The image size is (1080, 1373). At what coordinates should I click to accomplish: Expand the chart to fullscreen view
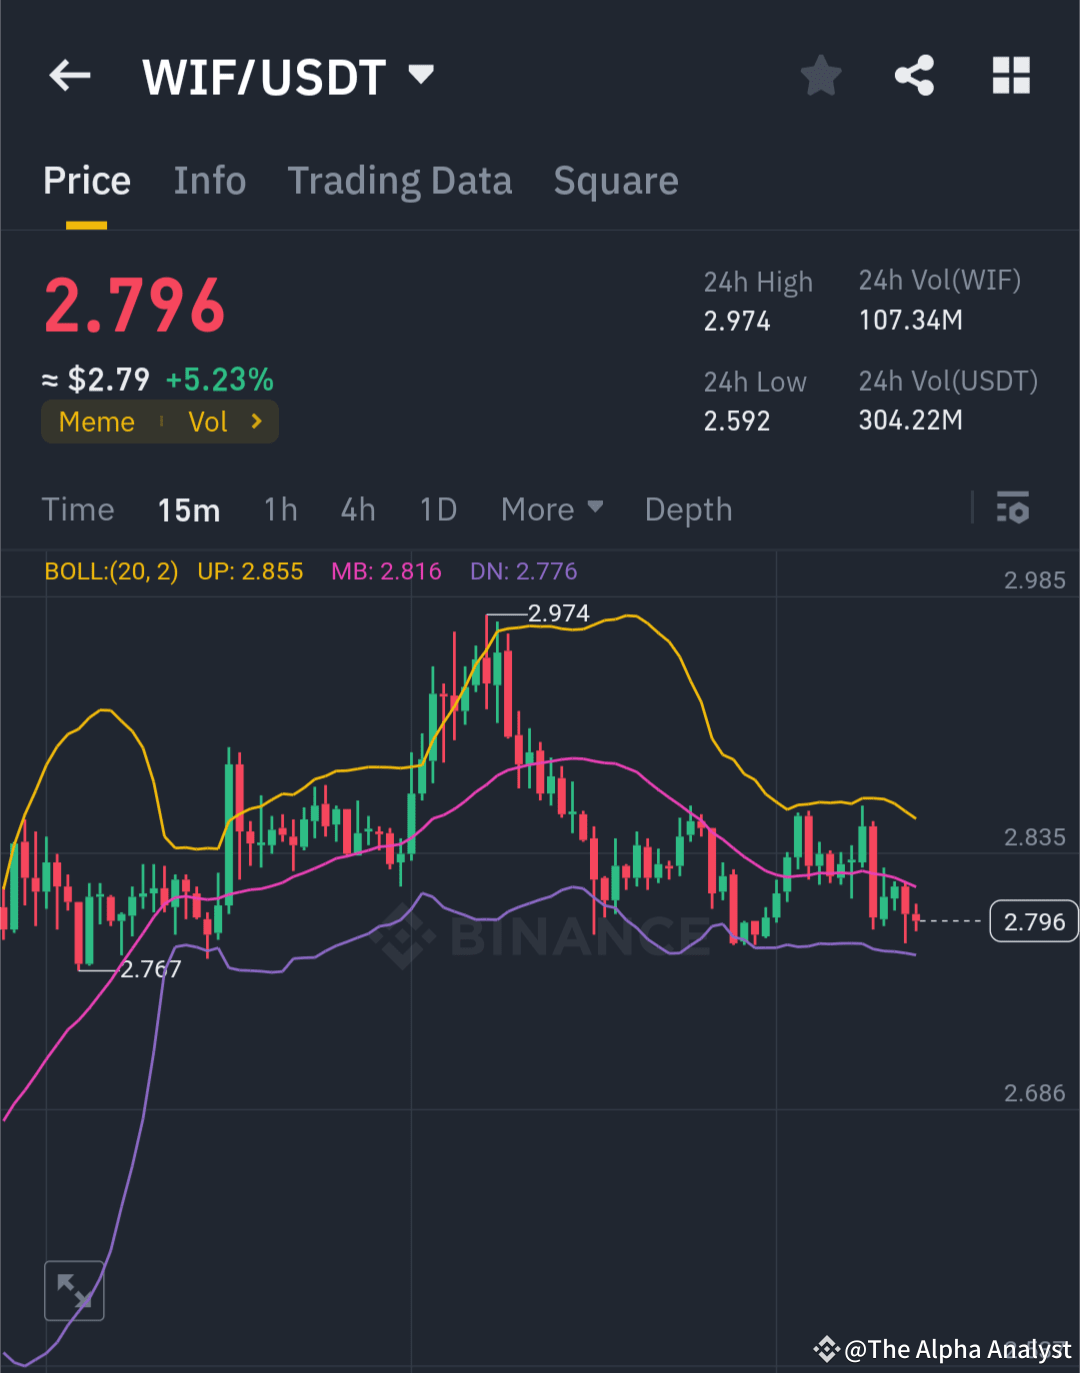pos(75,1291)
